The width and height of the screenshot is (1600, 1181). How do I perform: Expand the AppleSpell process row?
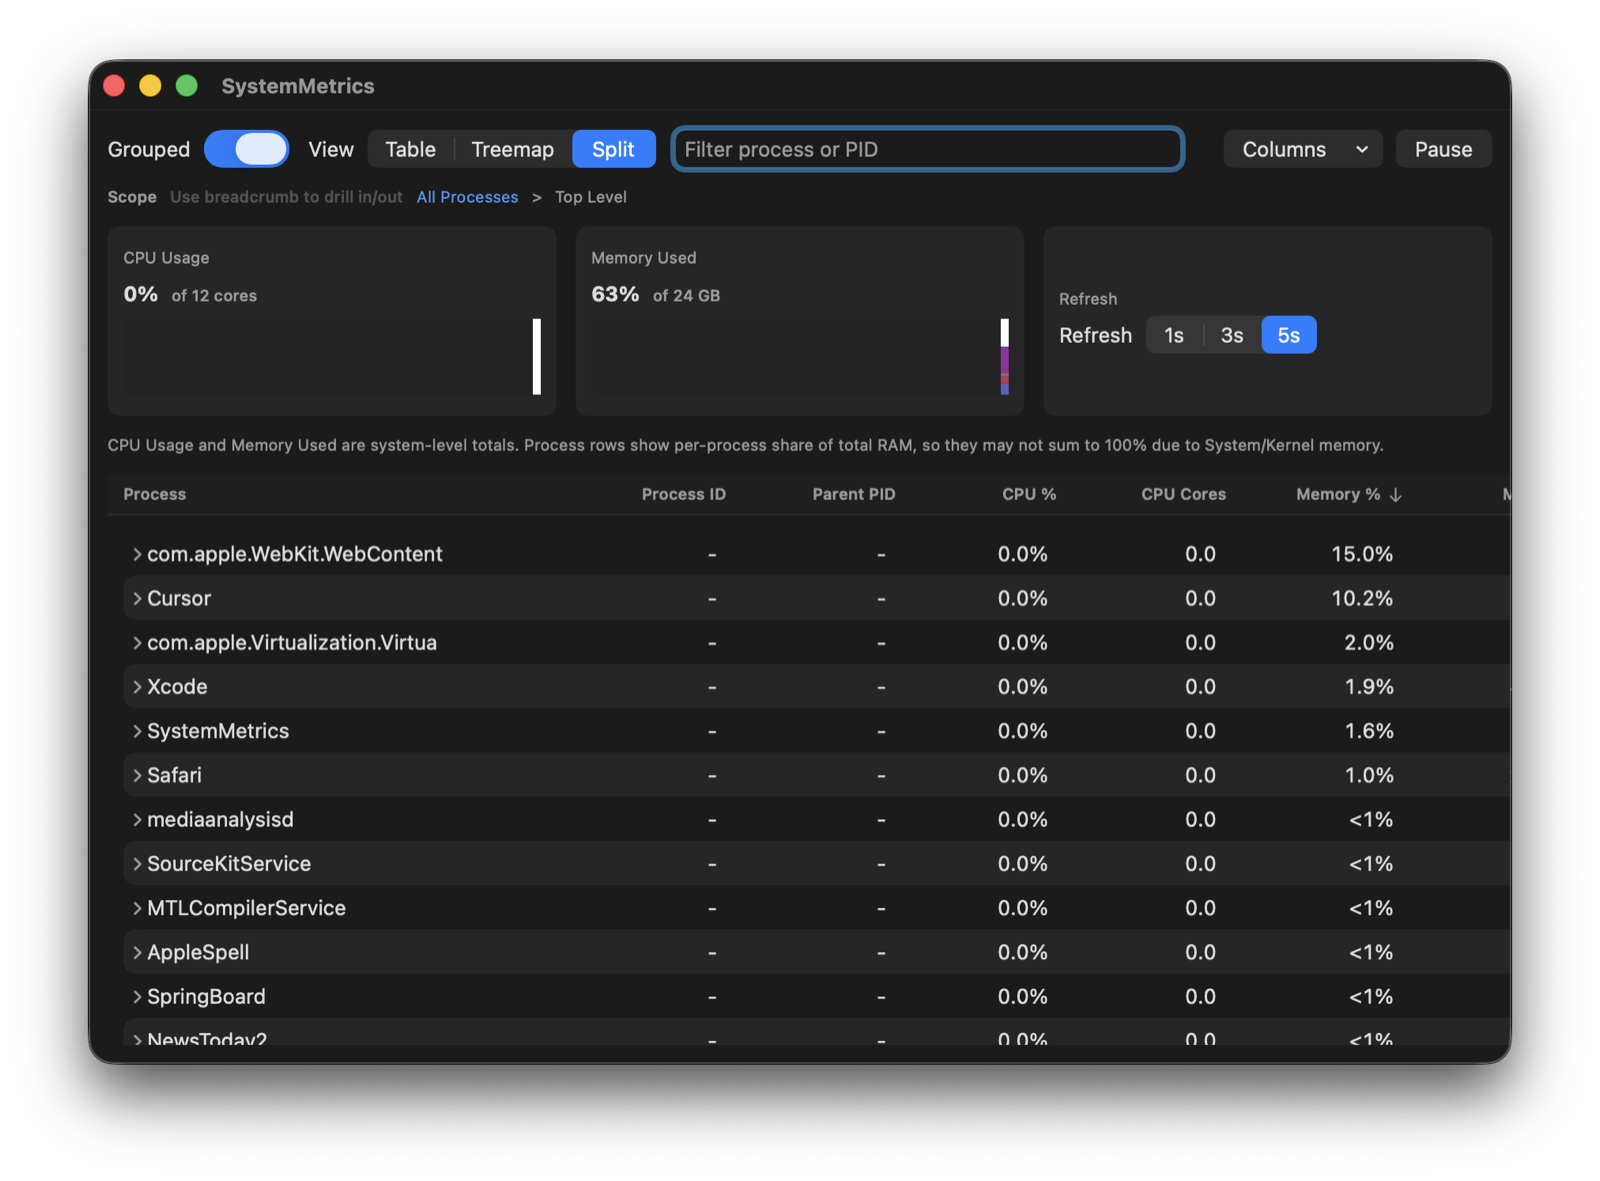pos(136,952)
